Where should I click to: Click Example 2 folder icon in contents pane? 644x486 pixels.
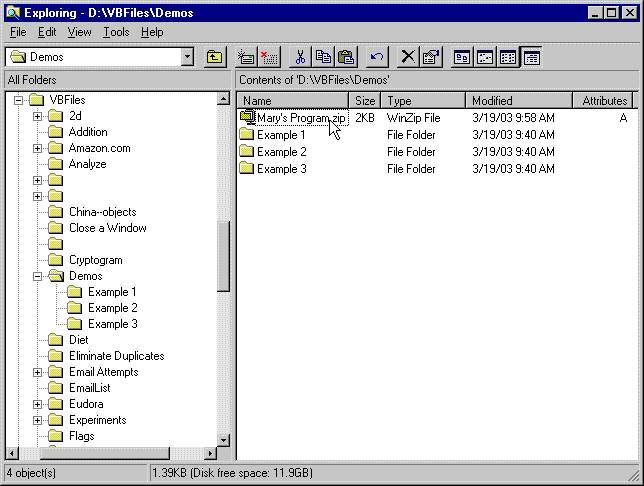247,151
